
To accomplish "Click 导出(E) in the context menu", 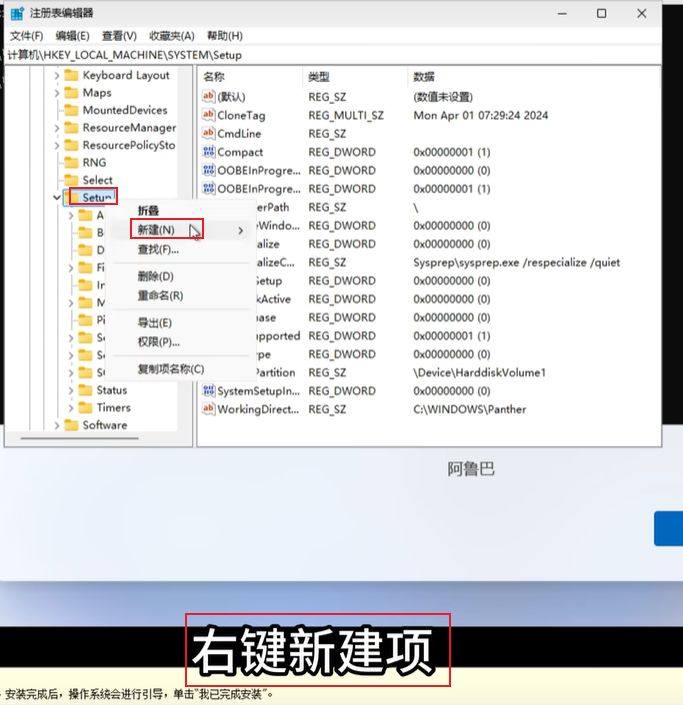I will (x=154, y=323).
